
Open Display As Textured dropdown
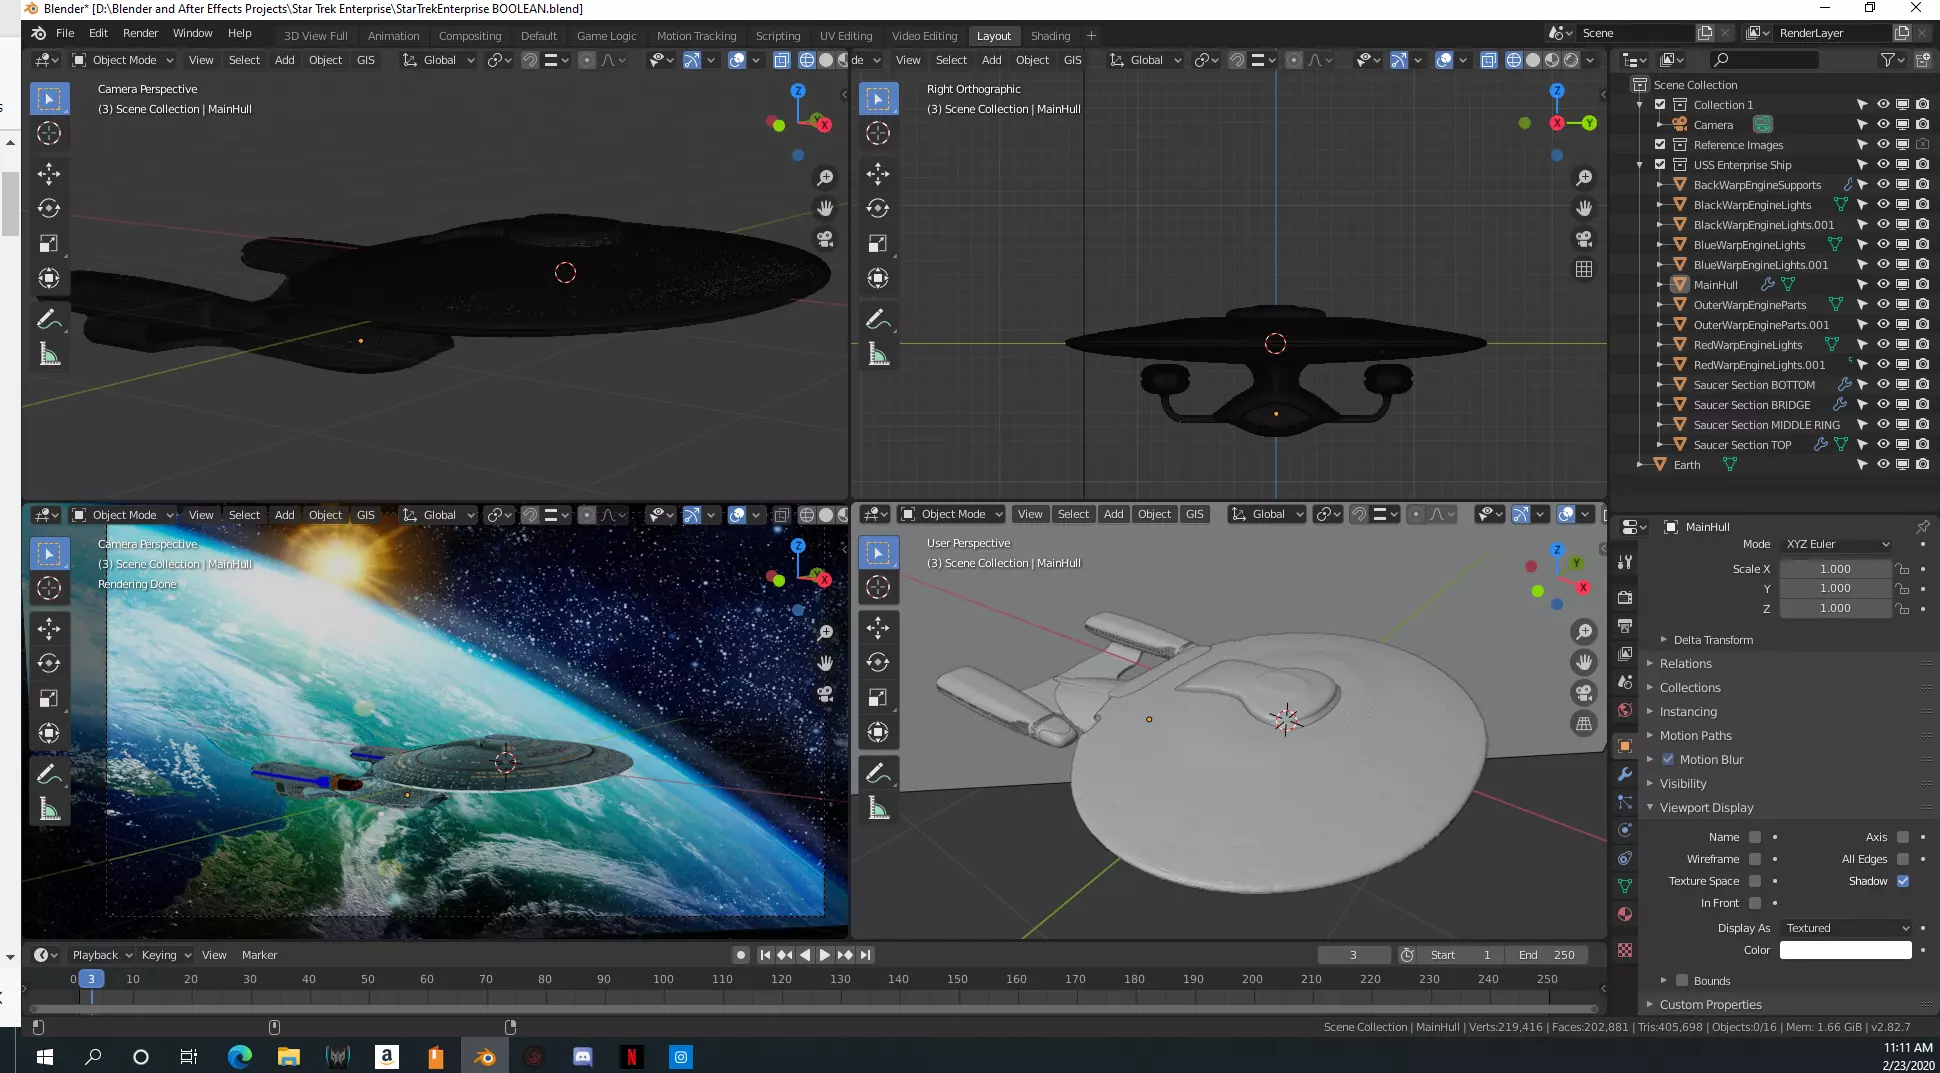point(1846,928)
